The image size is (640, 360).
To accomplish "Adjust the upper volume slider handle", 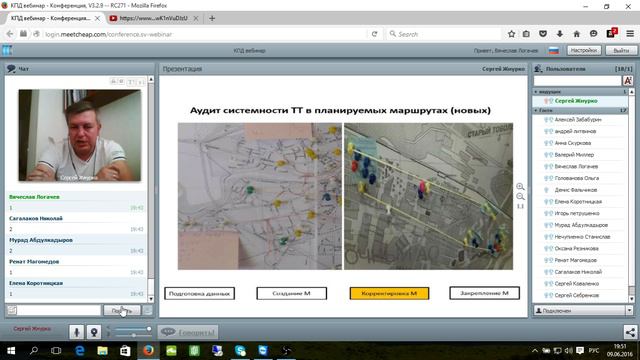I will pyautogui.click(x=149, y=329).
